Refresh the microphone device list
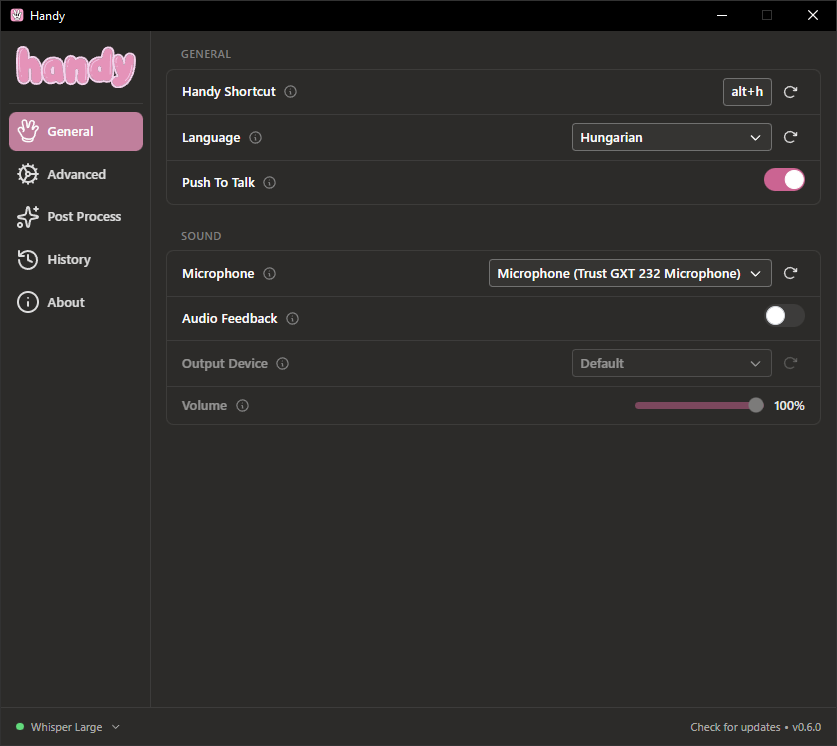This screenshot has width=837, height=746. (790, 272)
